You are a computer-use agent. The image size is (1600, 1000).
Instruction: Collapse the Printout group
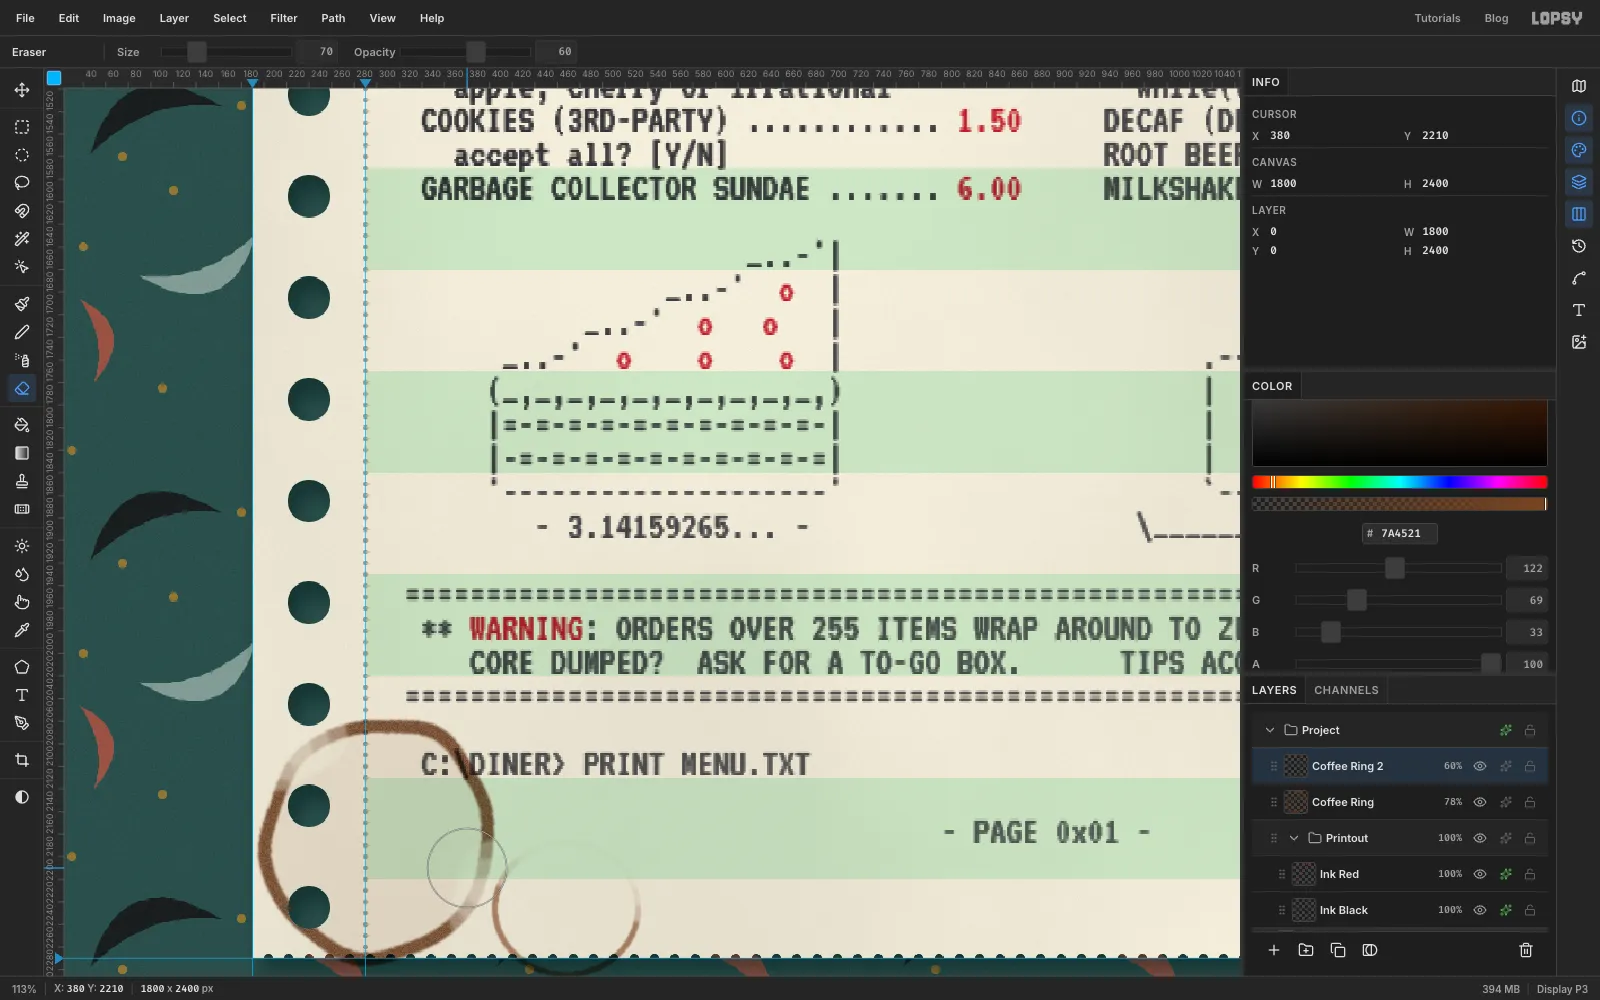pyautogui.click(x=1294, y=838)
